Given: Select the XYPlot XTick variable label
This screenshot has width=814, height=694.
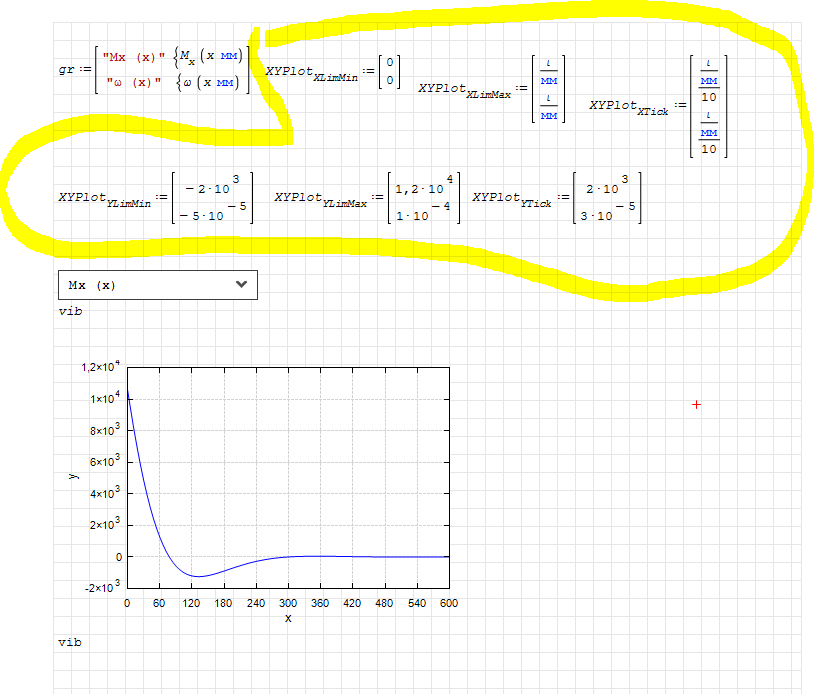Looking at the screenshot, I should coord(630,107).
